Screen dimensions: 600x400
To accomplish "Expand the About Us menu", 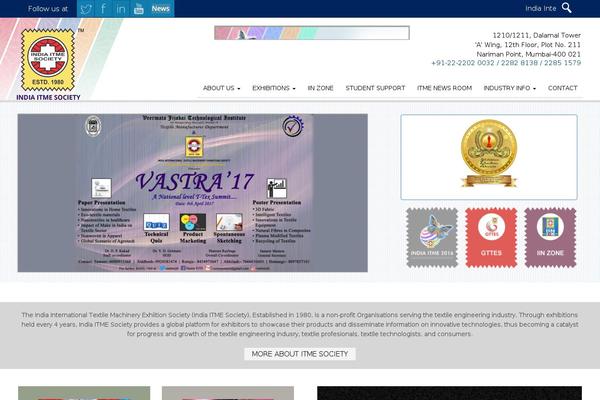I will [x=222, y=88].
